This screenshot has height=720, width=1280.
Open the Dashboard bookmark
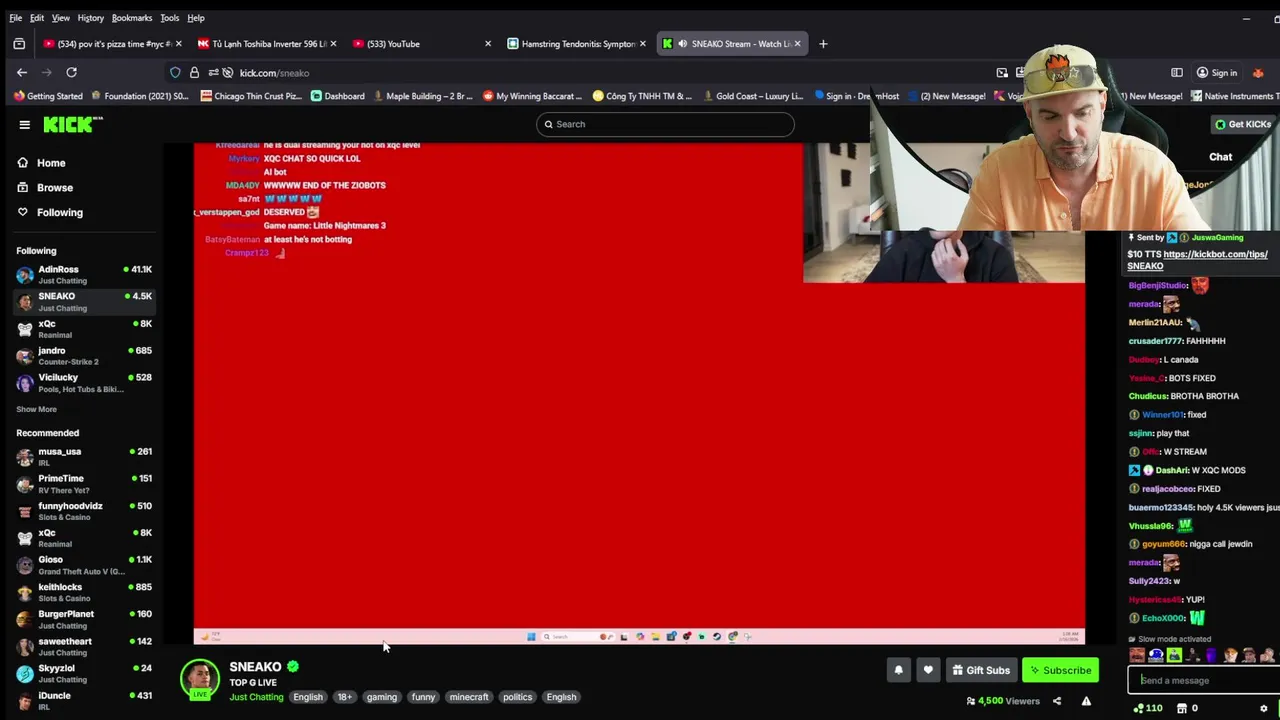(338, 96)
